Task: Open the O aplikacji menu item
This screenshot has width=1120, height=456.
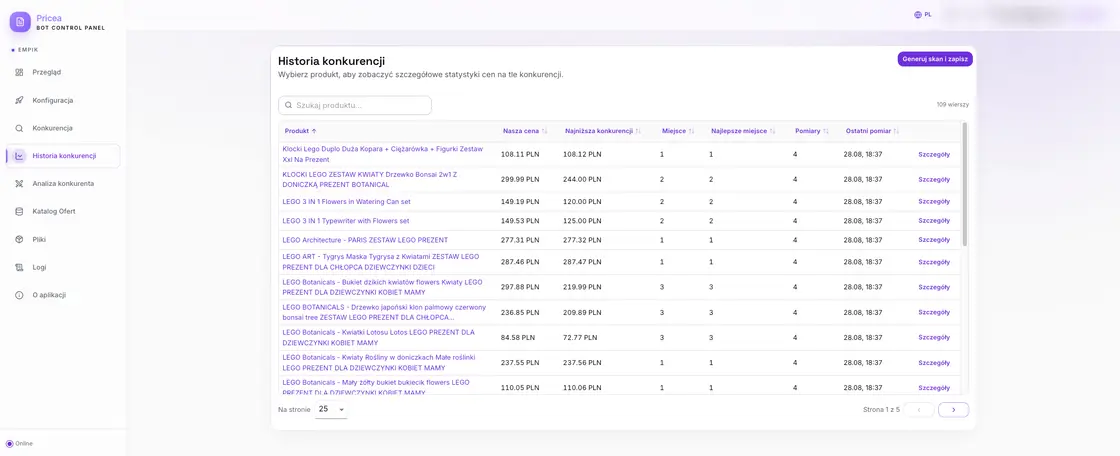Action: (63, 295)
